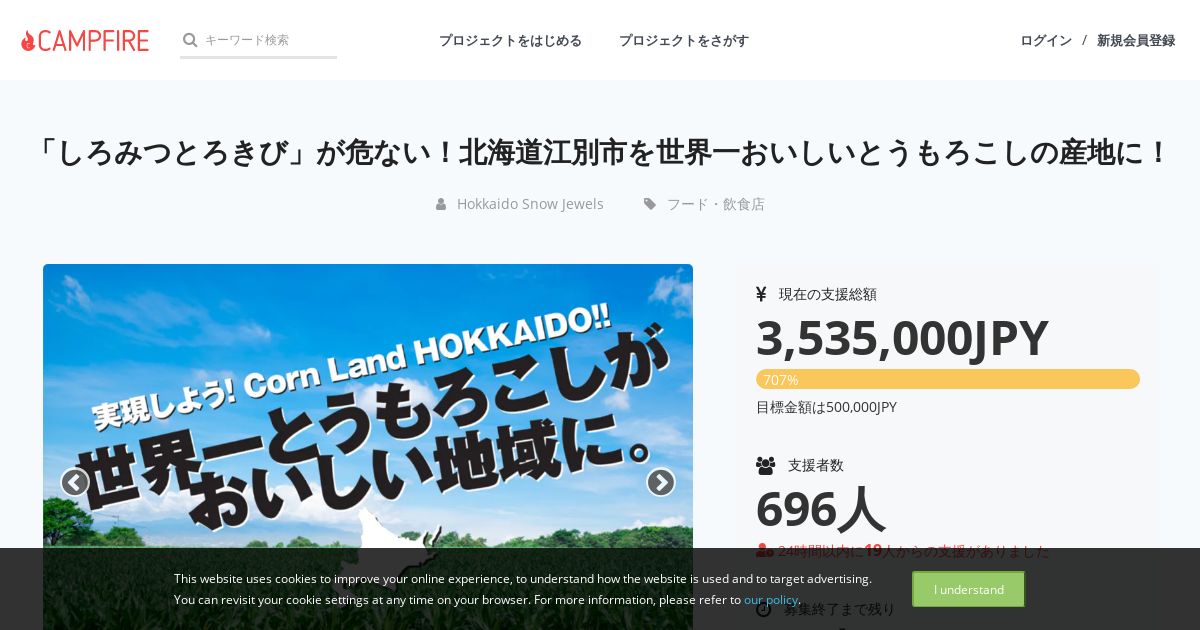
Task: Click the supporters group icon near 支援者数
Action: 766,465
